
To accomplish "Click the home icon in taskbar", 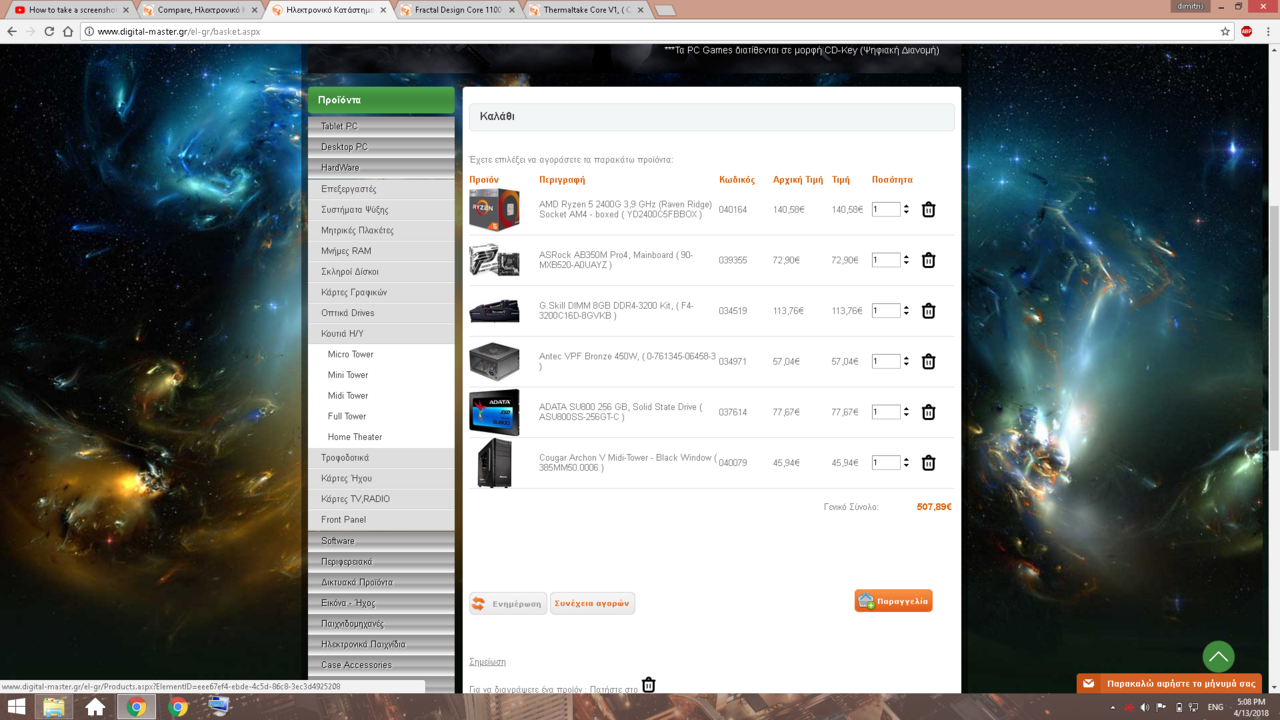I will click(95, 707).
